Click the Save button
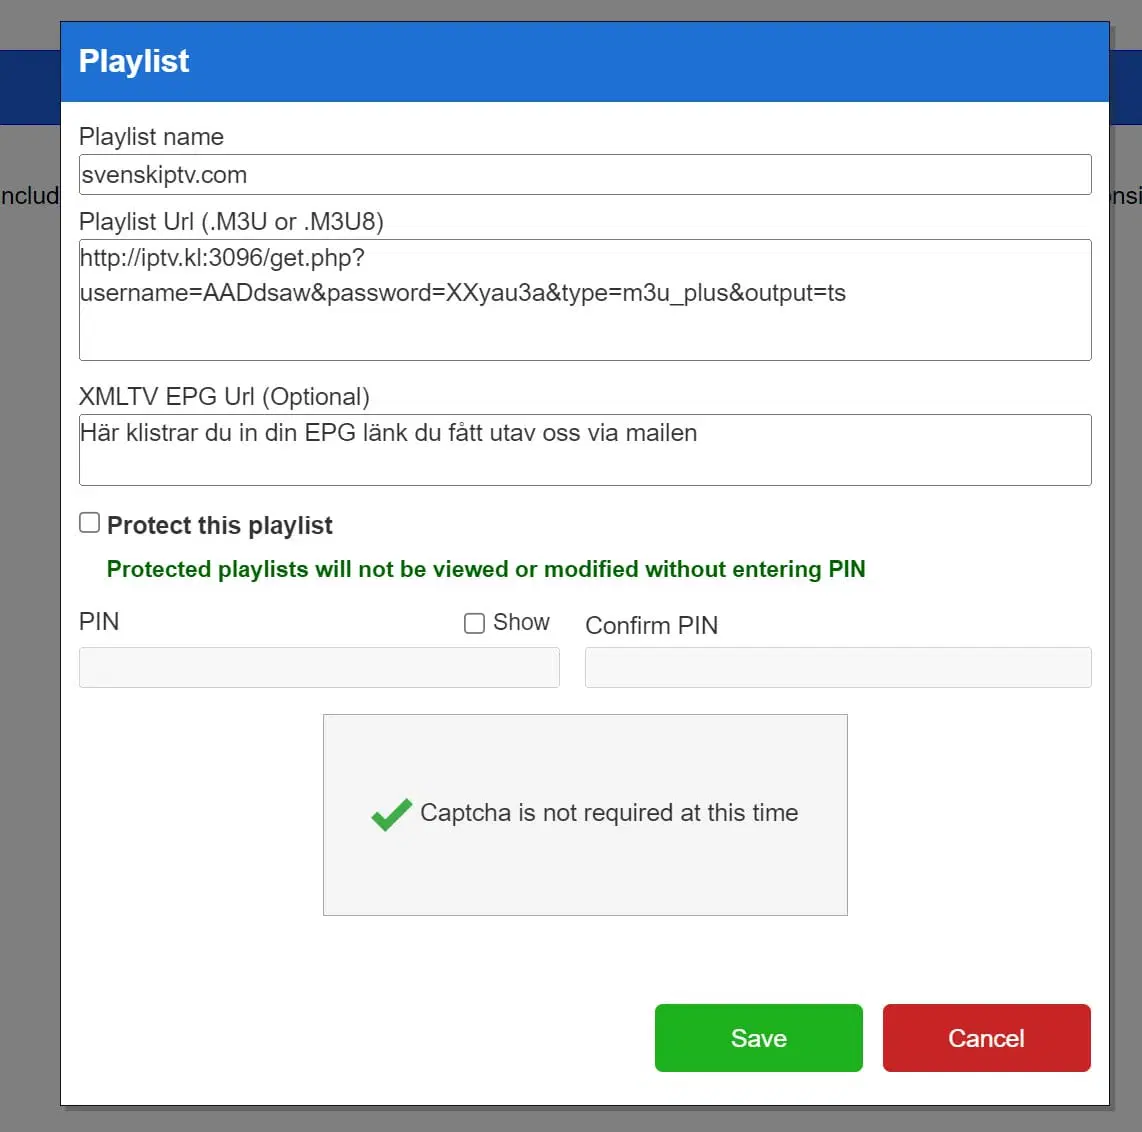This screenshot has height=1132, width=1142. click(x=758, y=1038)
